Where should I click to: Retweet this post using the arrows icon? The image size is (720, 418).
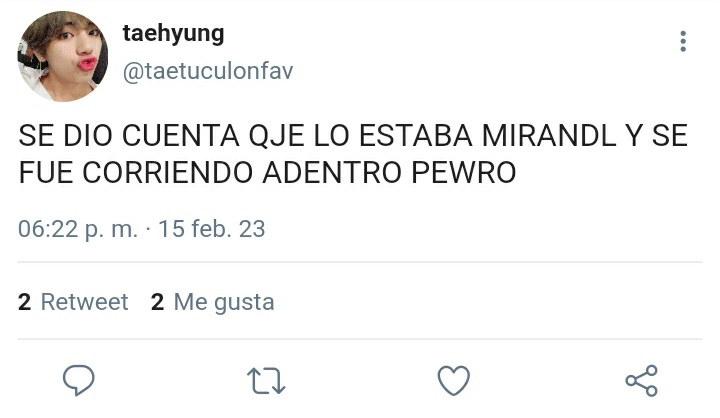(266, 381)
